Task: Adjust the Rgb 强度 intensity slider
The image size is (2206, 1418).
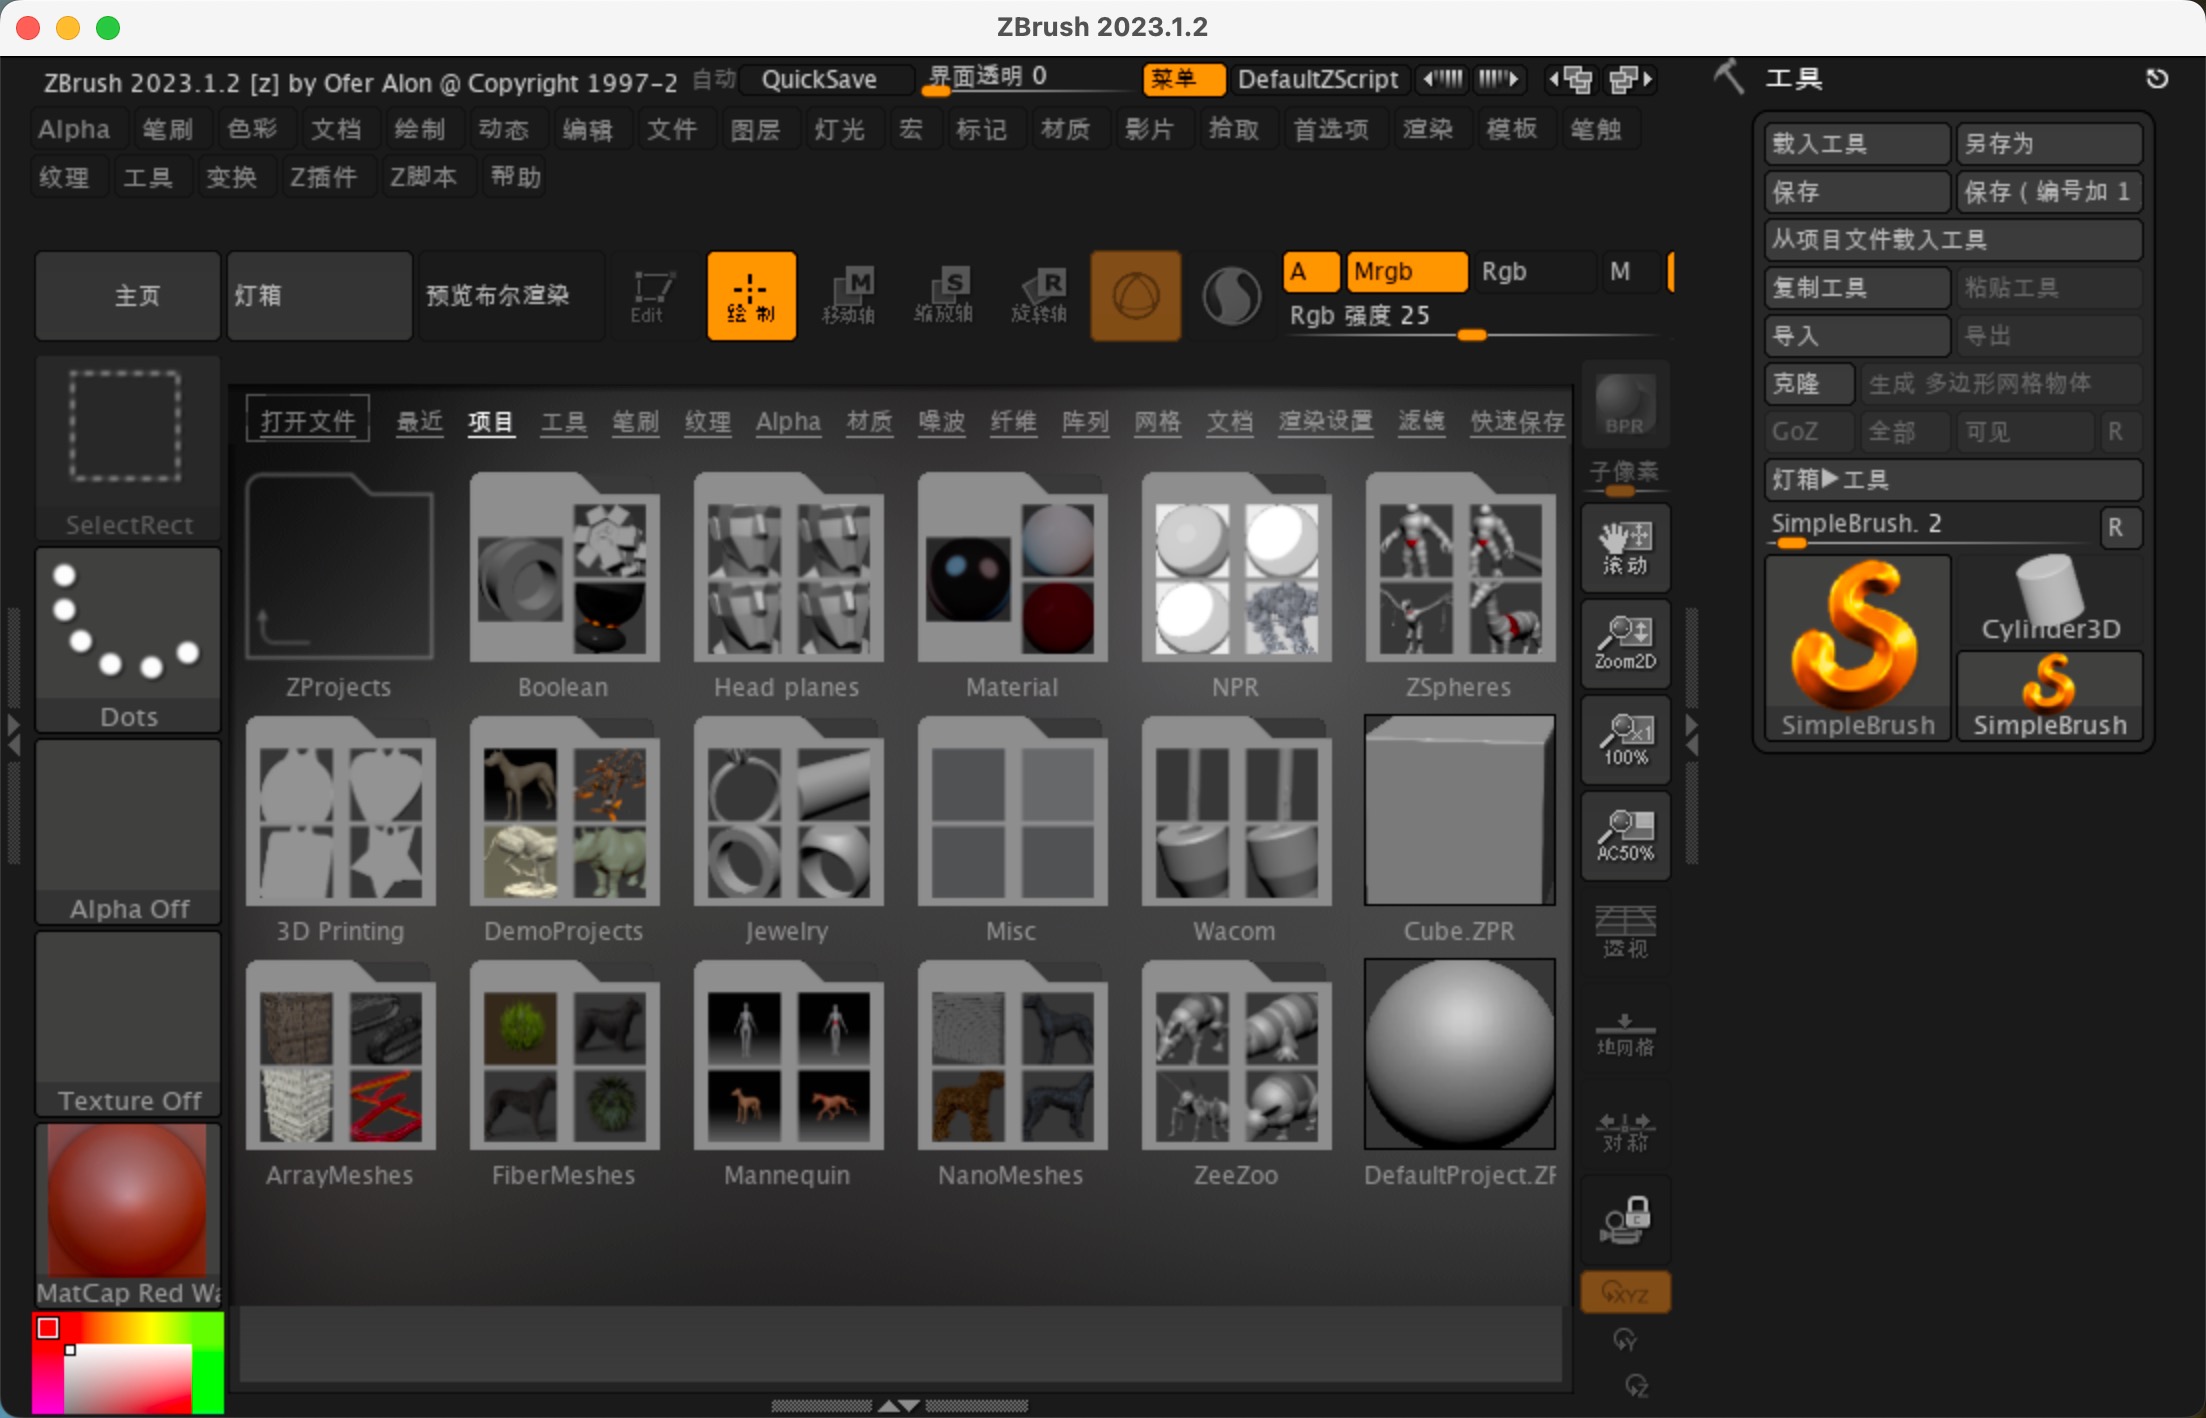Action: 1474,320
